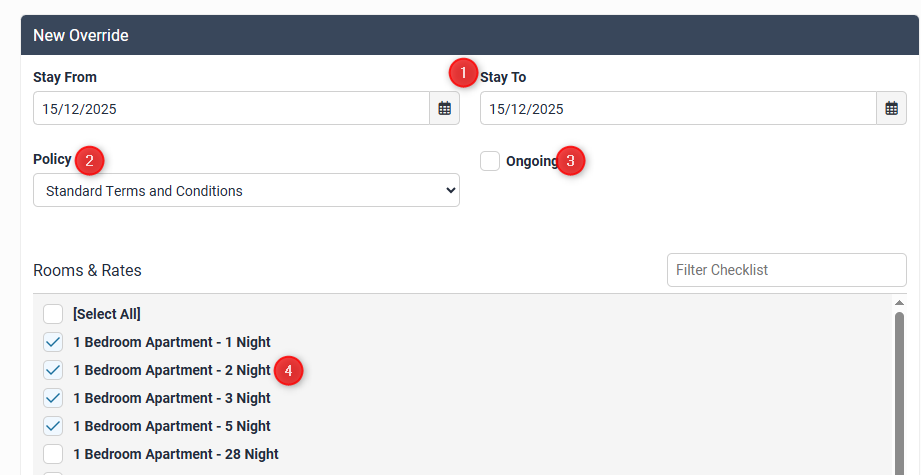Click the red marker numbered 4
Image resolution: width=921 pixels, height=475 pixels.
288,370
